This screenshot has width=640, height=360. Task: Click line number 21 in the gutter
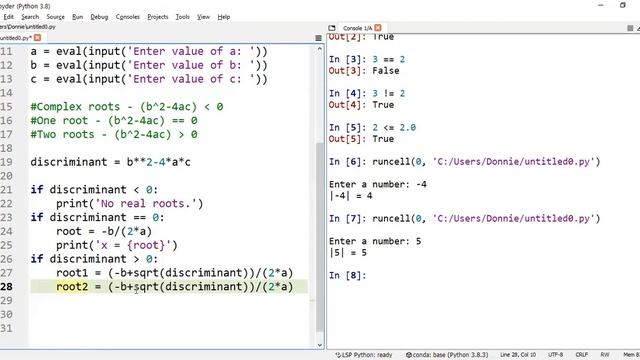[7, 190]
